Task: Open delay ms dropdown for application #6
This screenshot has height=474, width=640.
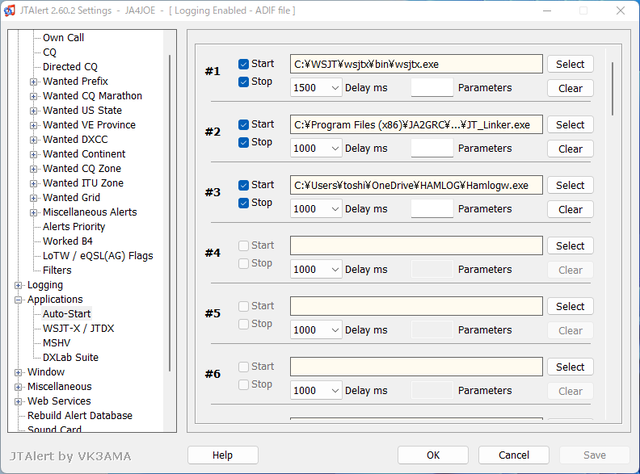Action: (x=316, y=390)
